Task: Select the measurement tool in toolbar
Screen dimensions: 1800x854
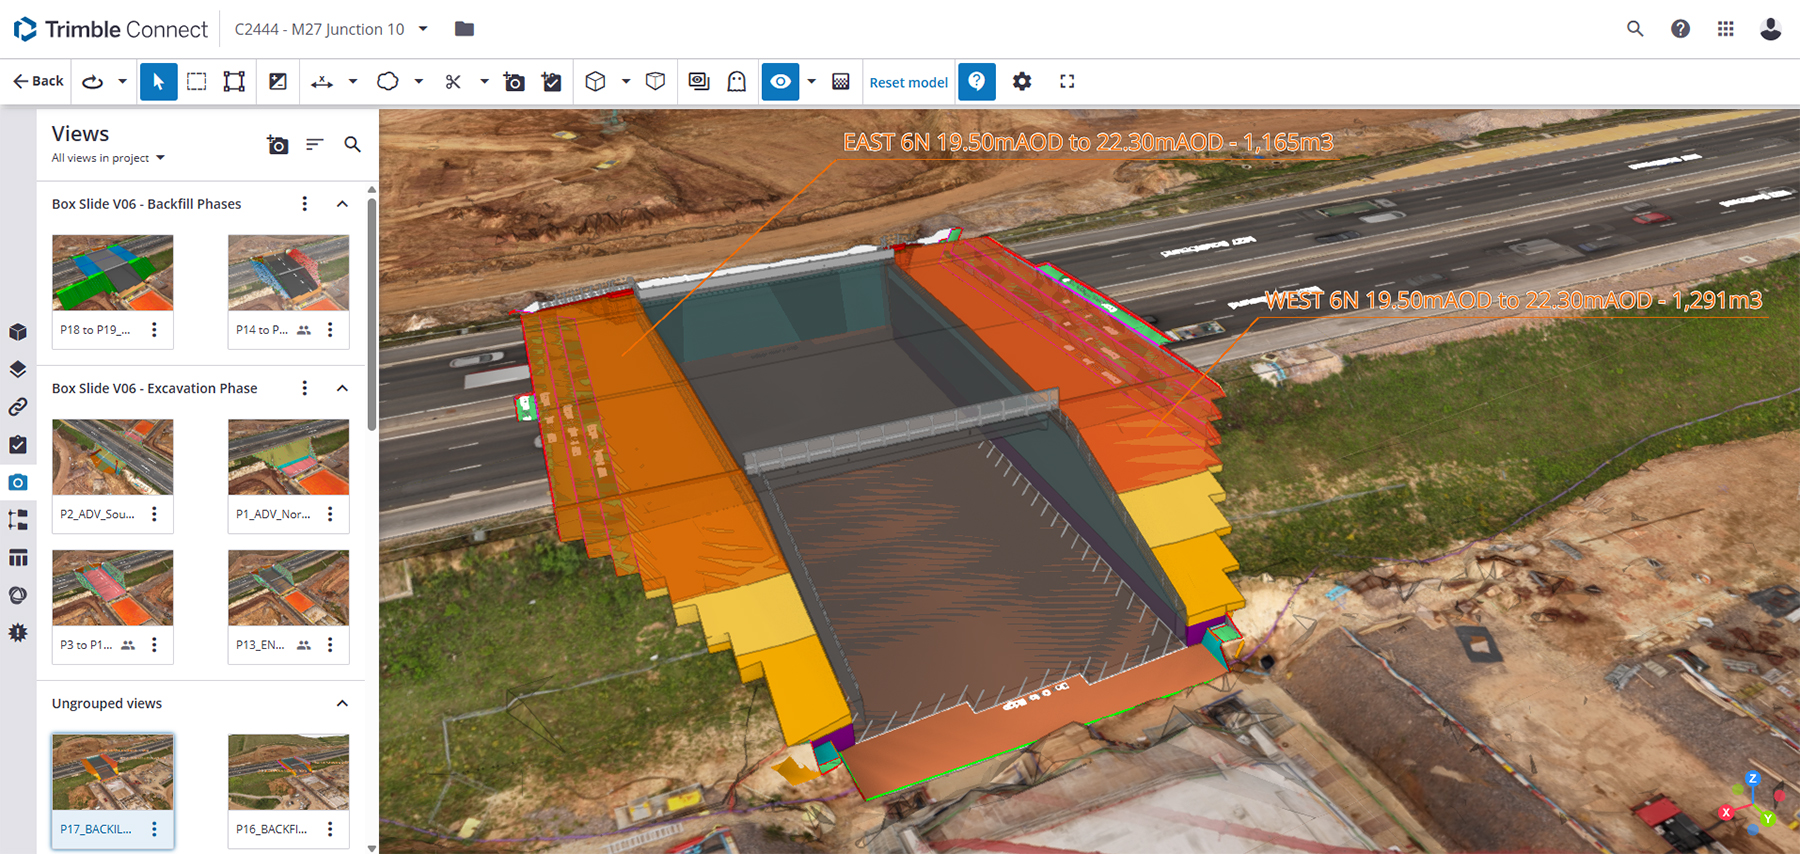Action: (x=322, y=82)
